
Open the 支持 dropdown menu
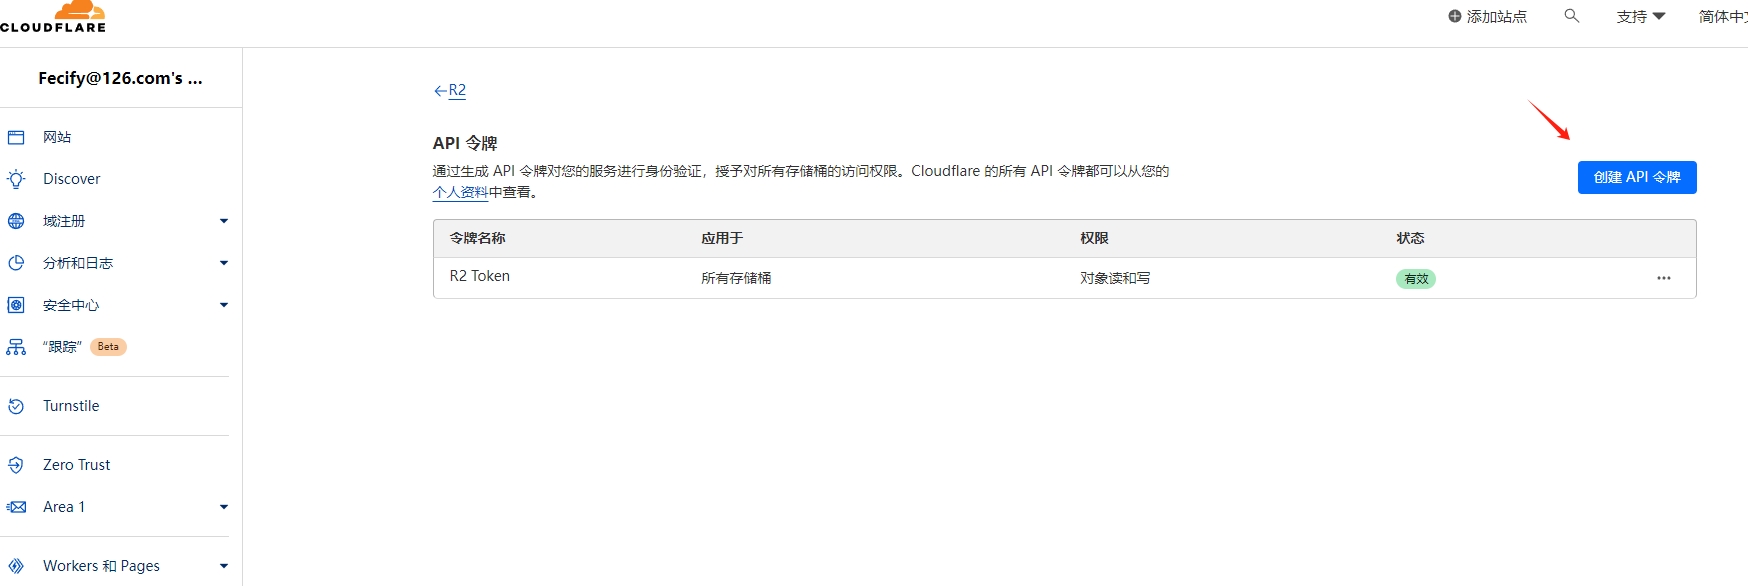coord(1641,16)
